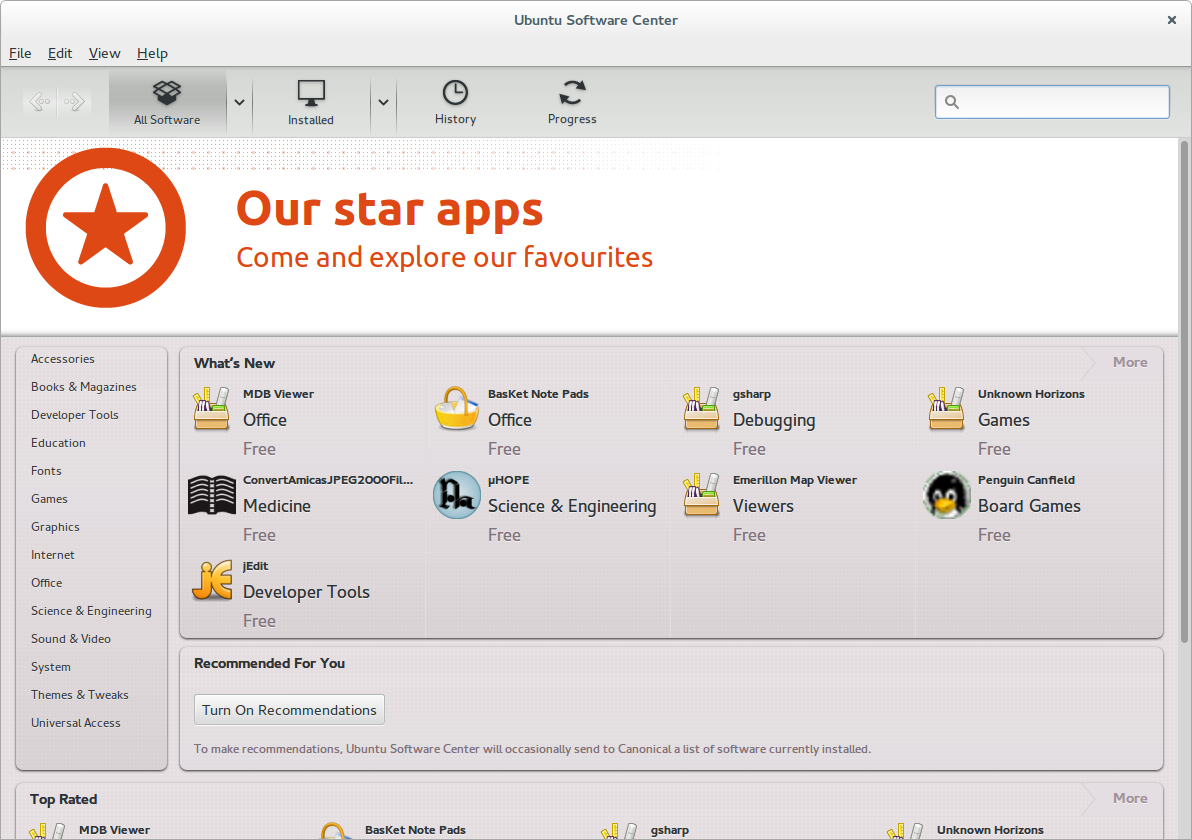The width and height of the screenshot is (1192, 840).
Task: Select the 'µHOPE' app title
Action: click(x=509, y=480)
